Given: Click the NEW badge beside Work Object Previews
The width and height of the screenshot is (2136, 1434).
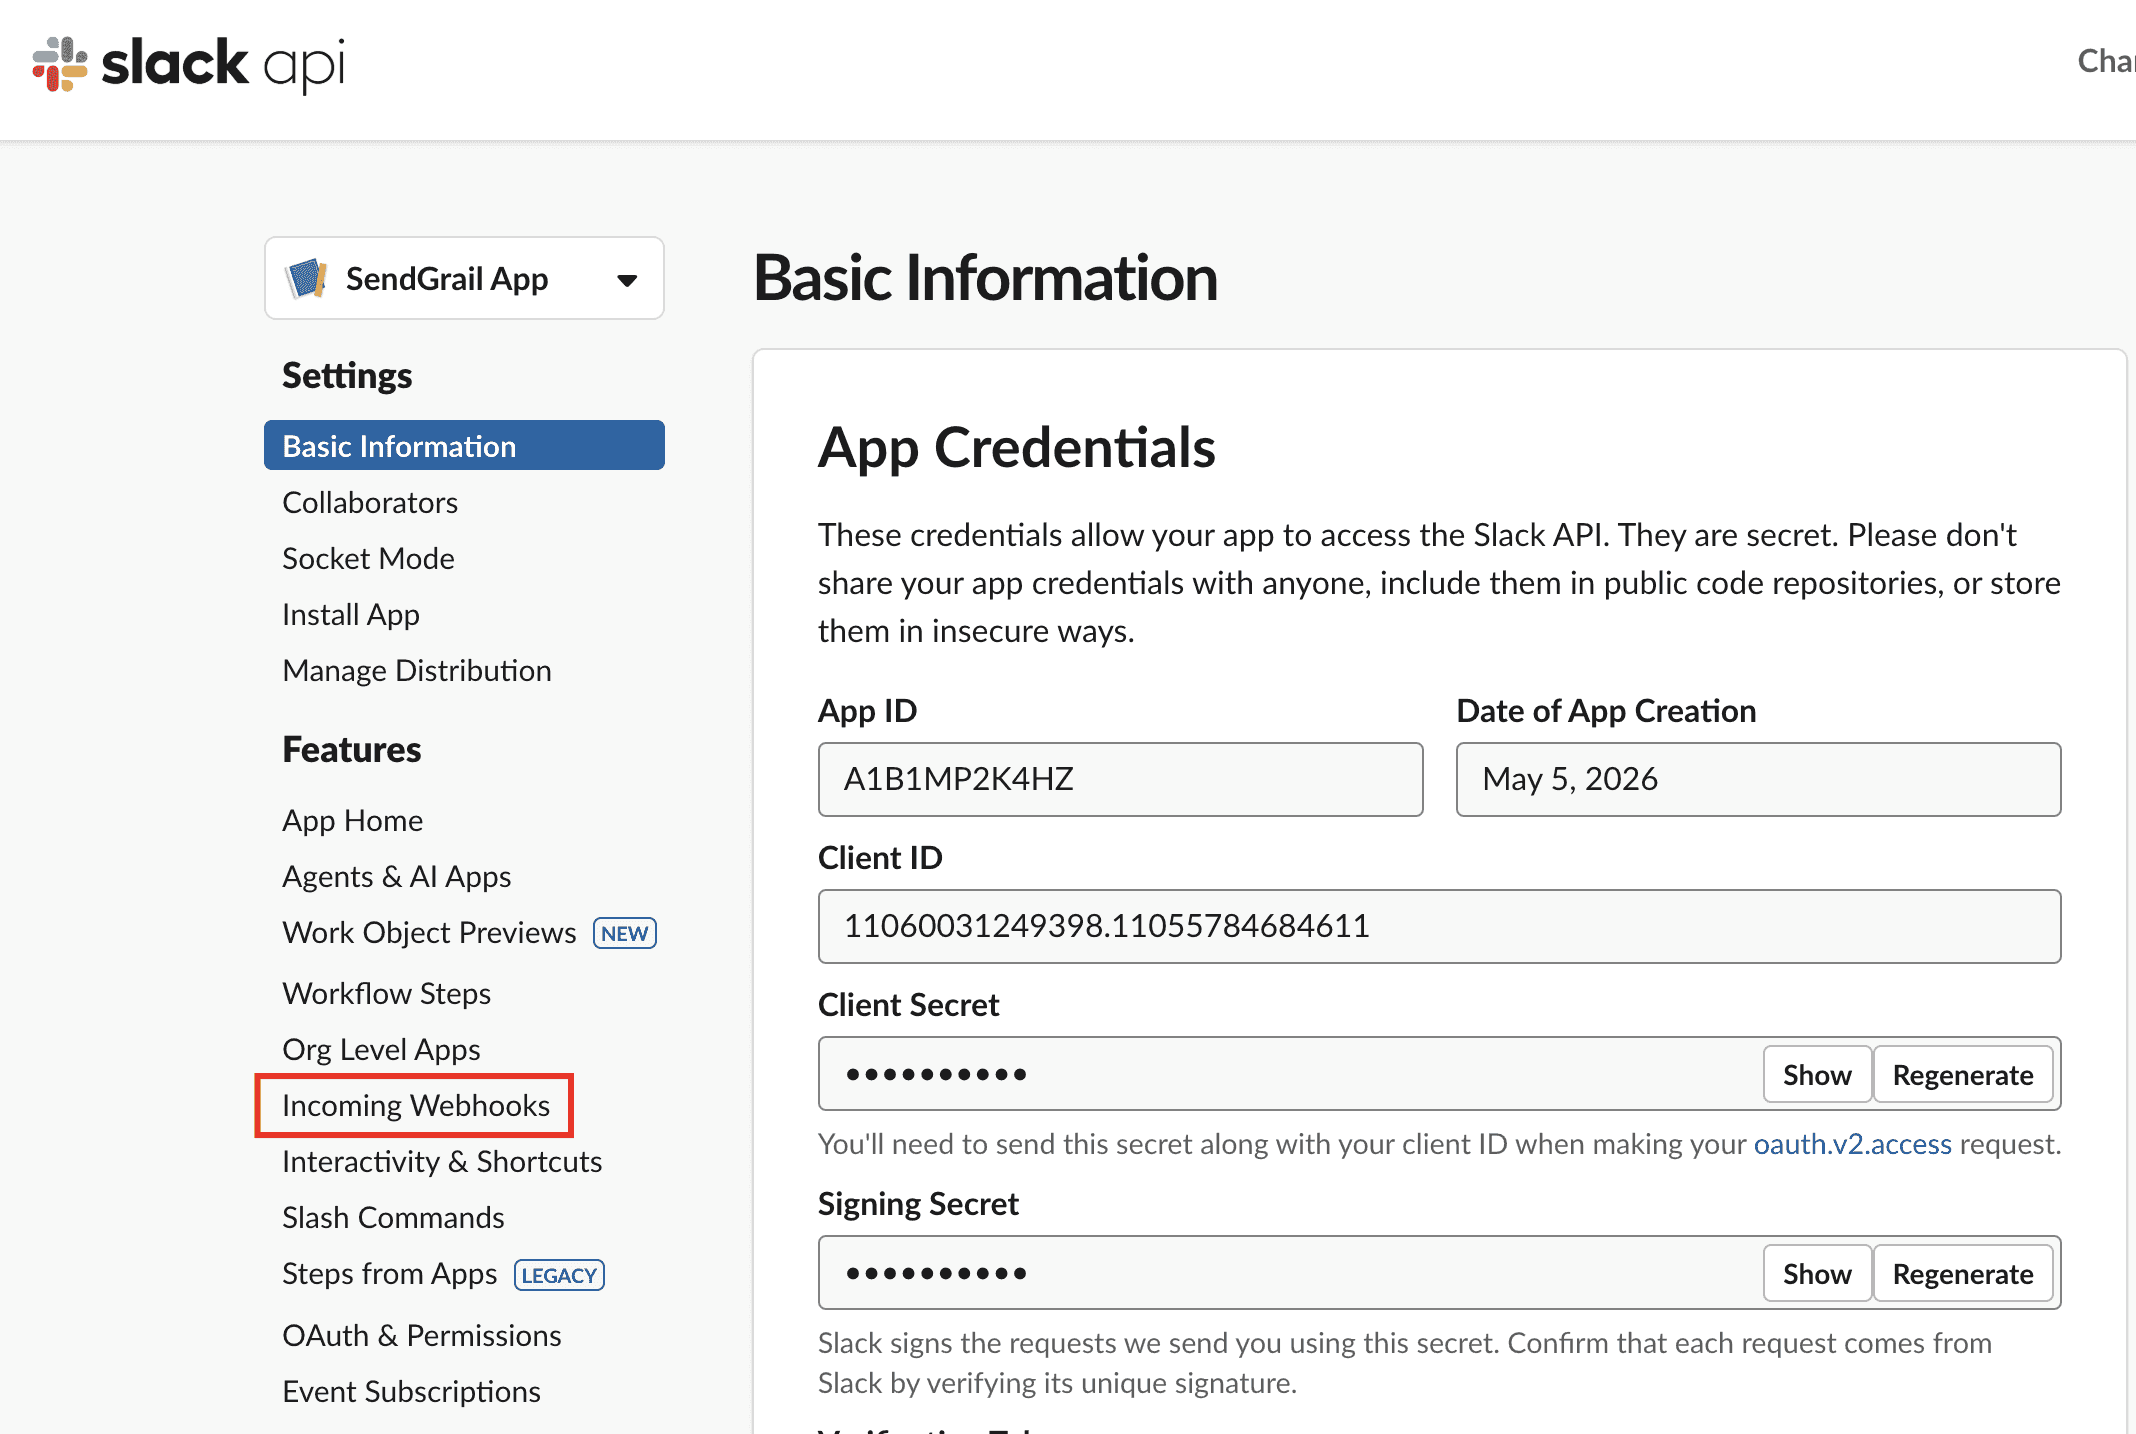Looking at the screenshot, I should (625, 933).
